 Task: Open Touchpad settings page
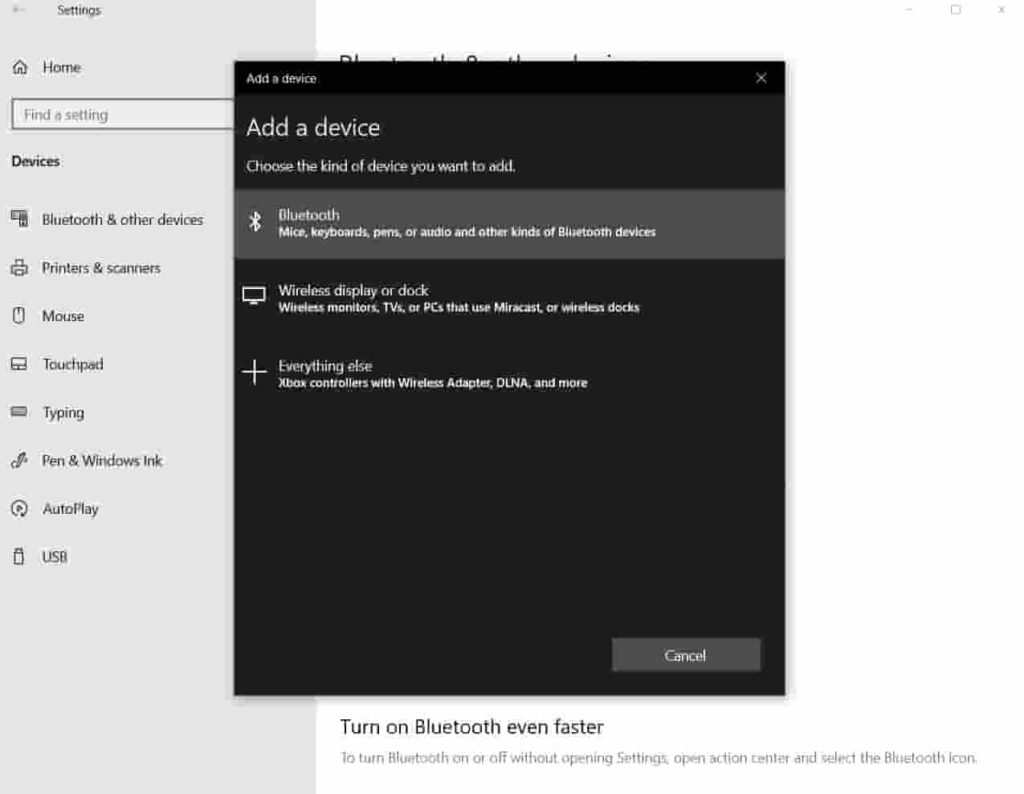(x=73, y=364)
